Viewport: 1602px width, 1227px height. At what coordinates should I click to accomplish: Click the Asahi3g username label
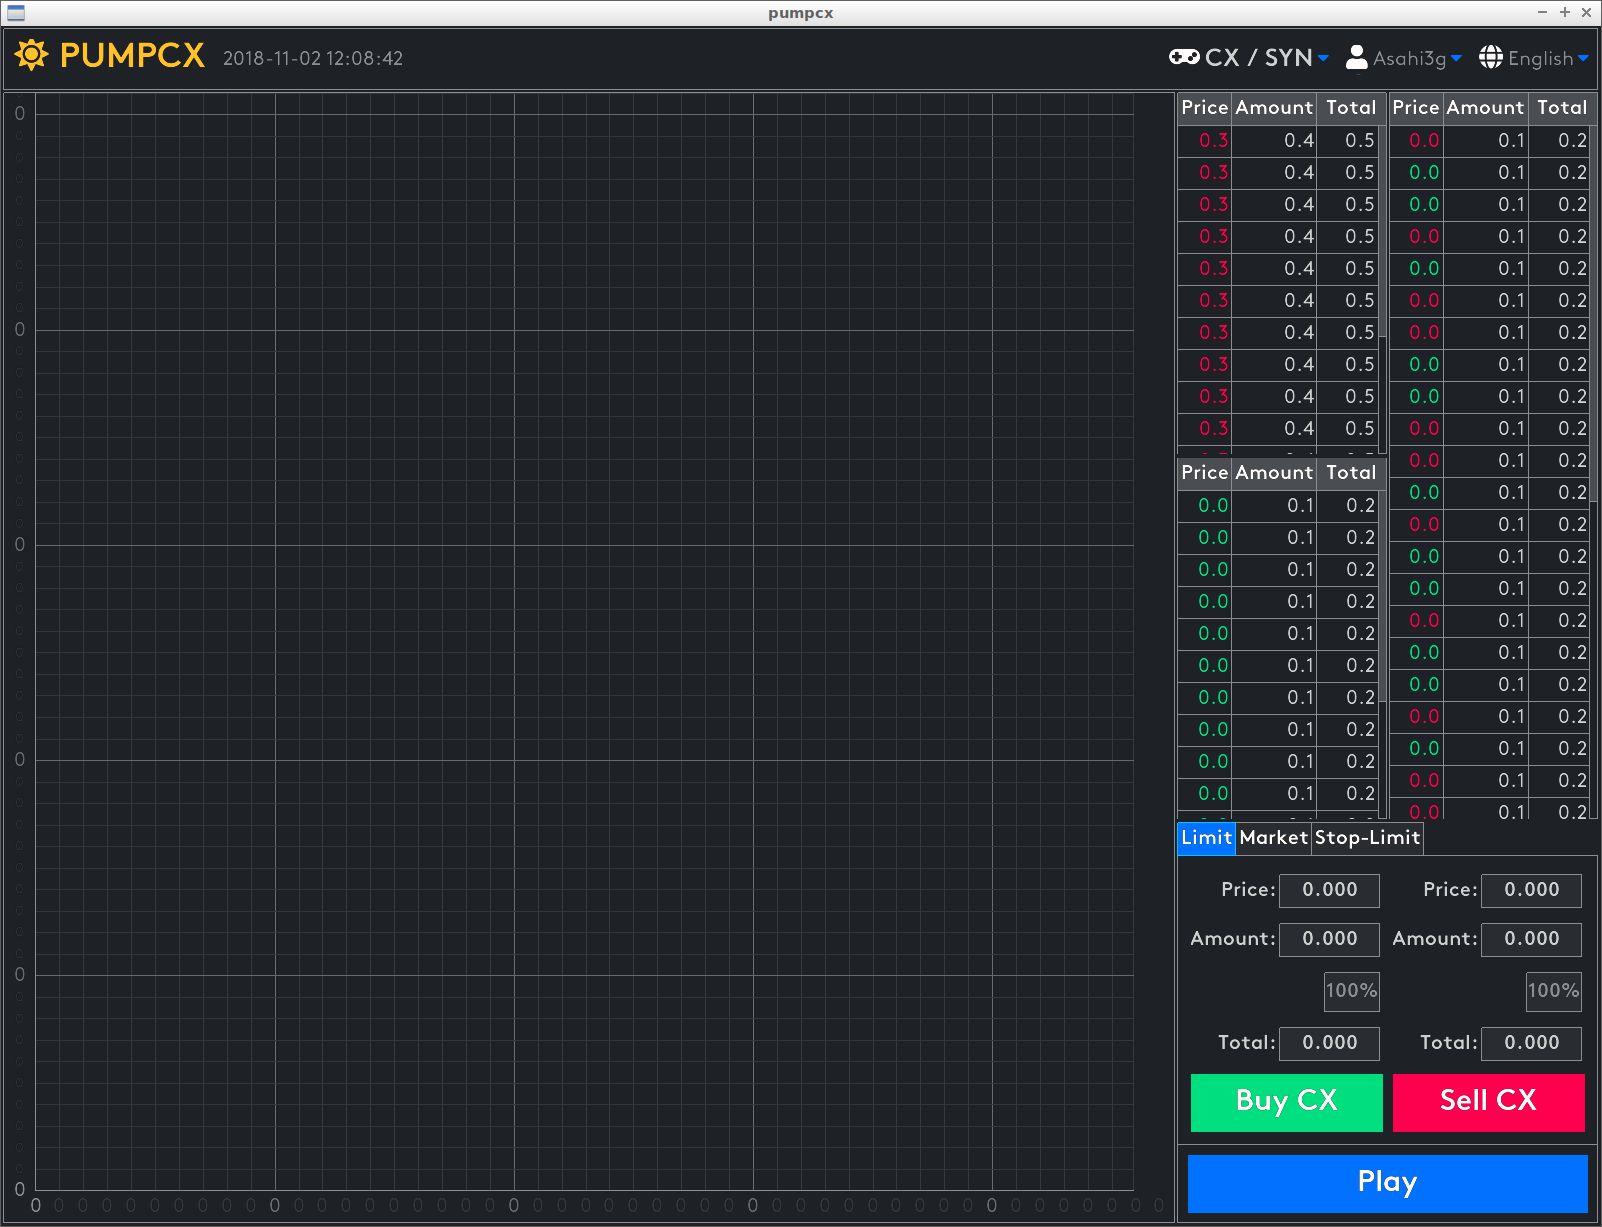coord(1410,59)
